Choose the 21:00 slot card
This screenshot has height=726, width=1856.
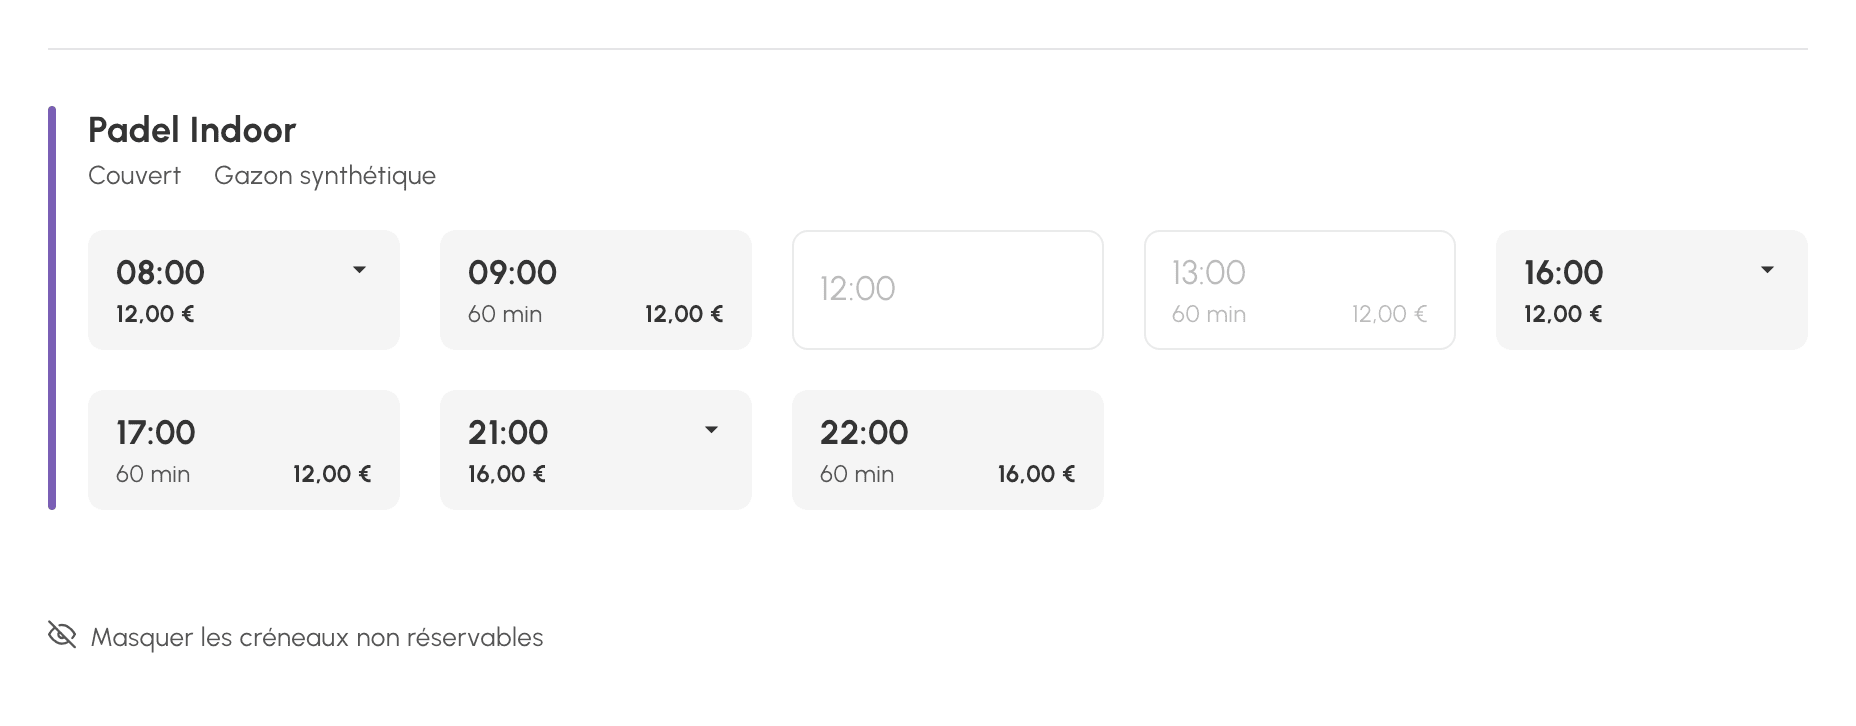(x=596, y=450)
